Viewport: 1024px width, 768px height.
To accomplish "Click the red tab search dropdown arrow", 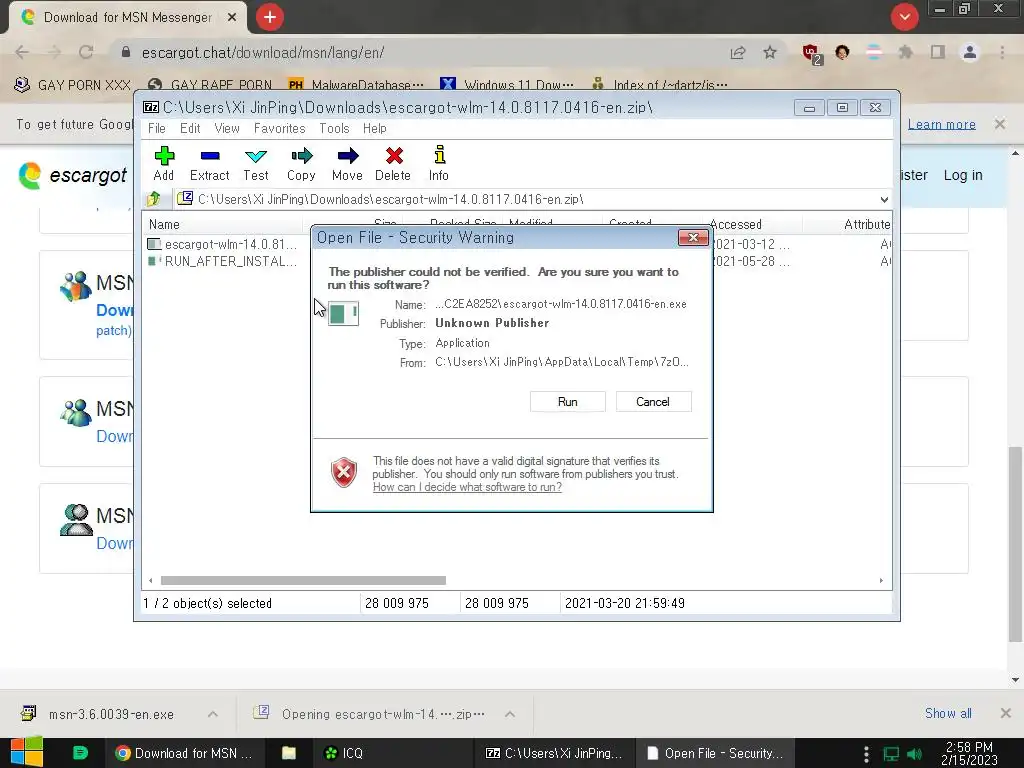I will (x=904, y=17).
